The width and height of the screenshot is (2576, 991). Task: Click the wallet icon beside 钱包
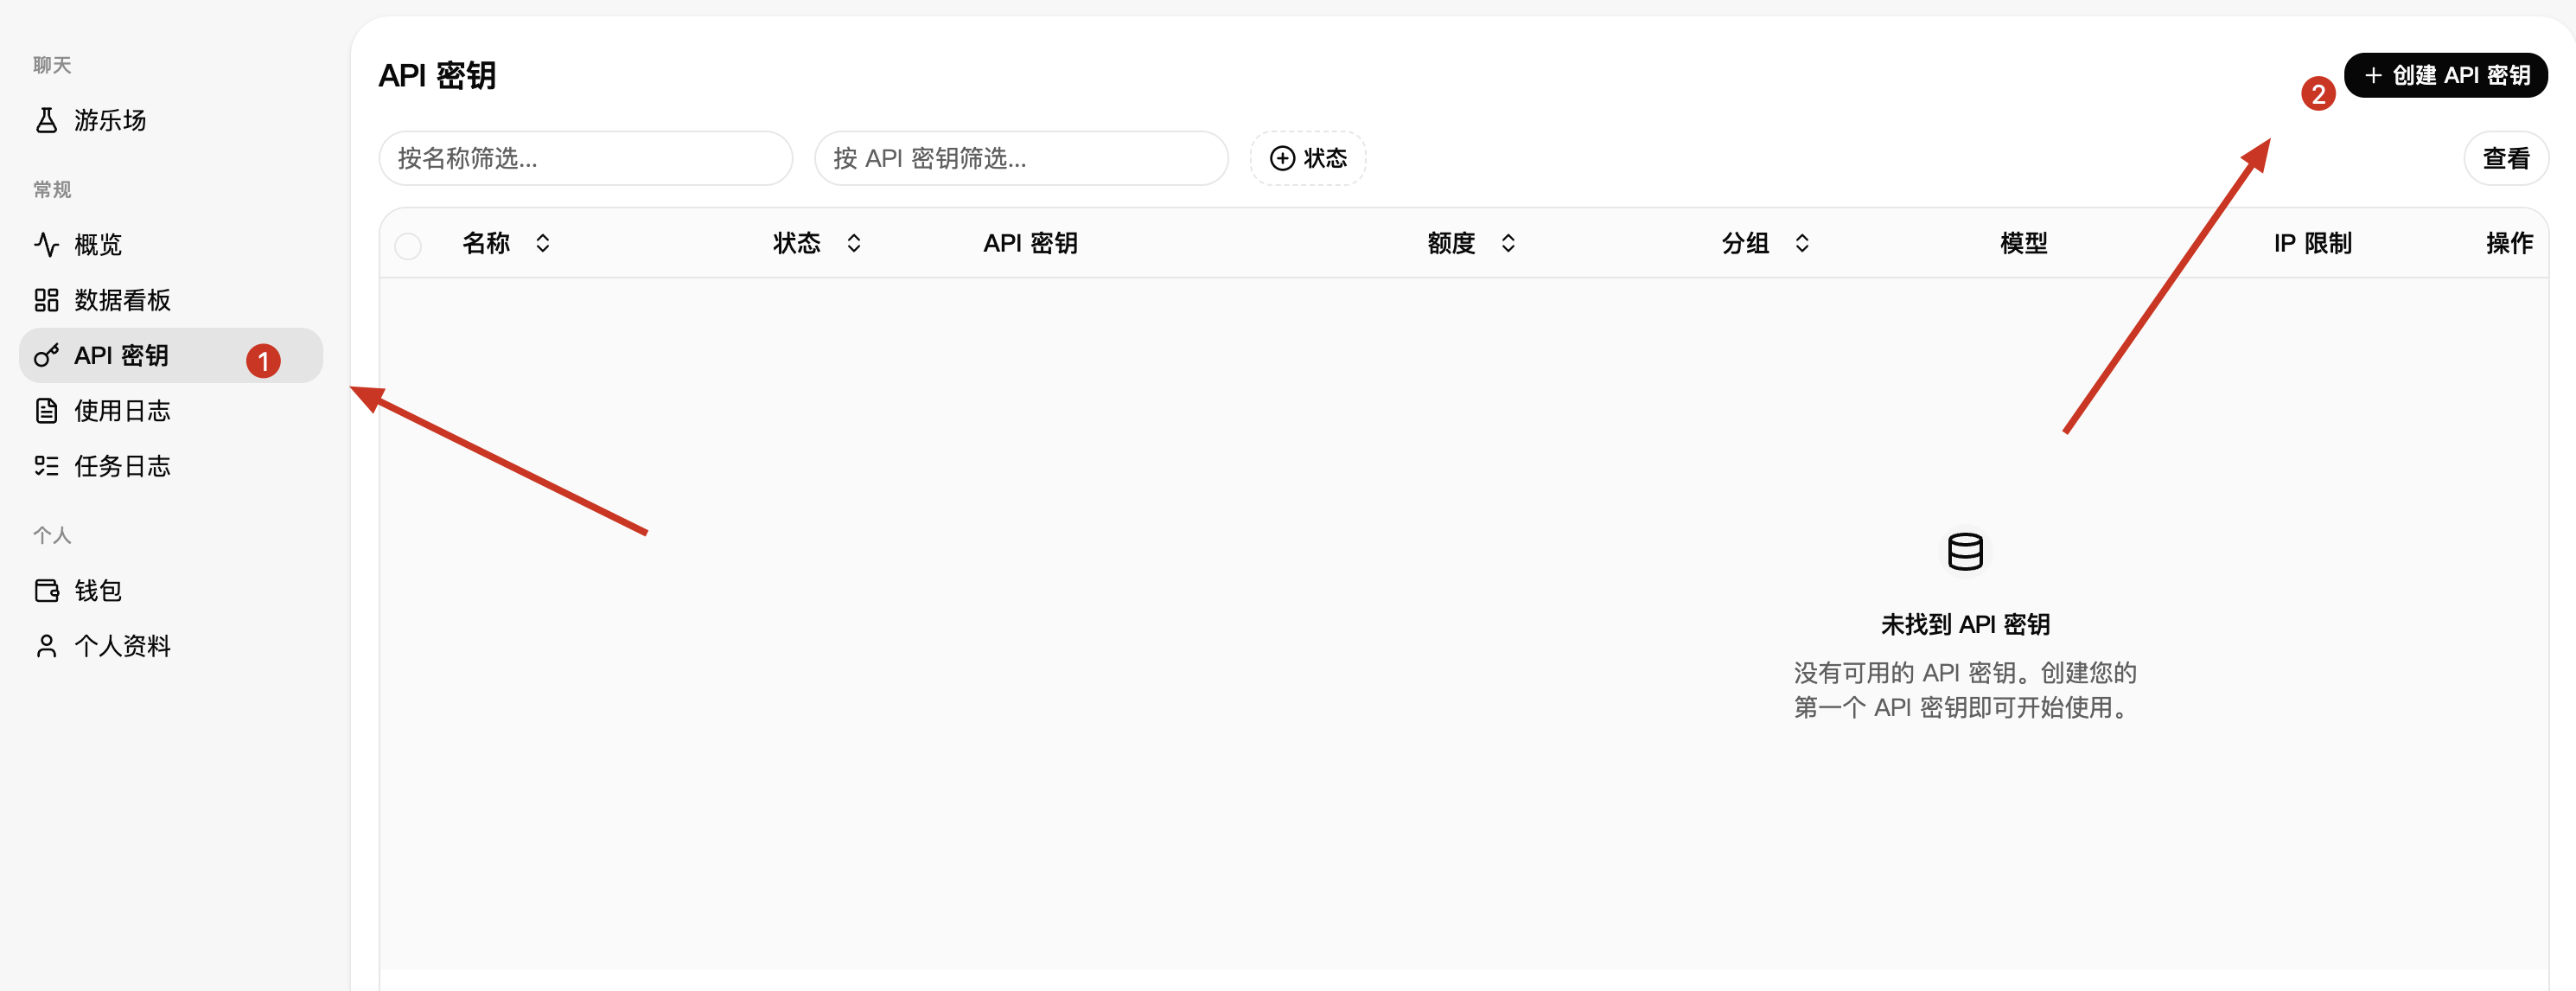tap(46, 591)
